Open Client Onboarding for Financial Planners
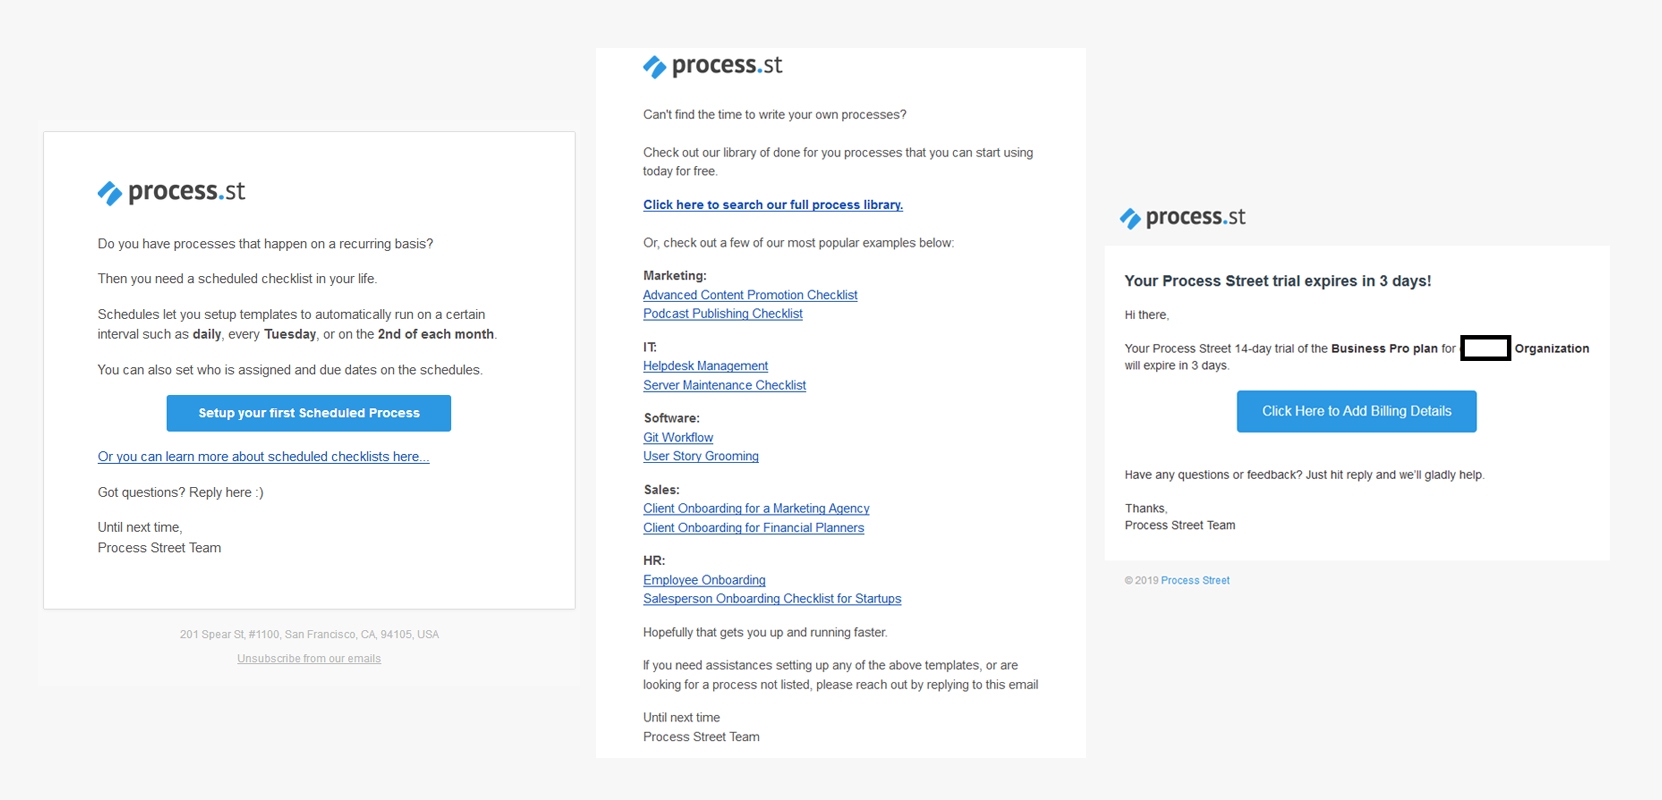Screen dimensions: 1662x800 click(x=753, y=527)
